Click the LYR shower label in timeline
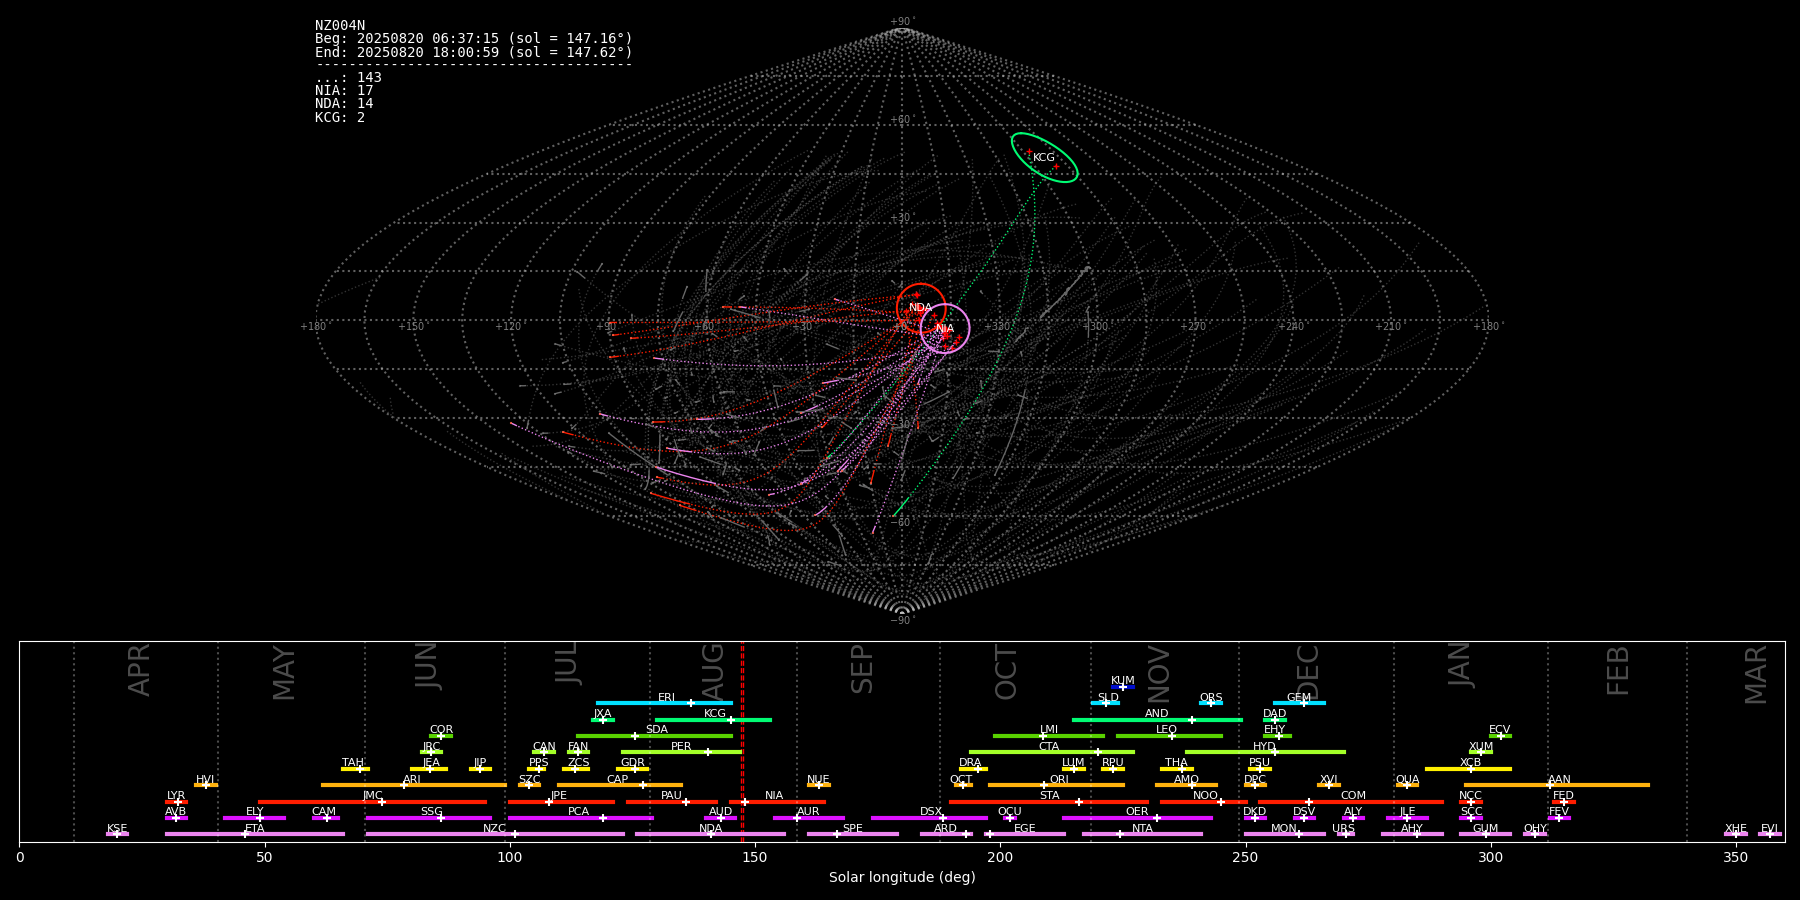 click(x=176, y=795)
